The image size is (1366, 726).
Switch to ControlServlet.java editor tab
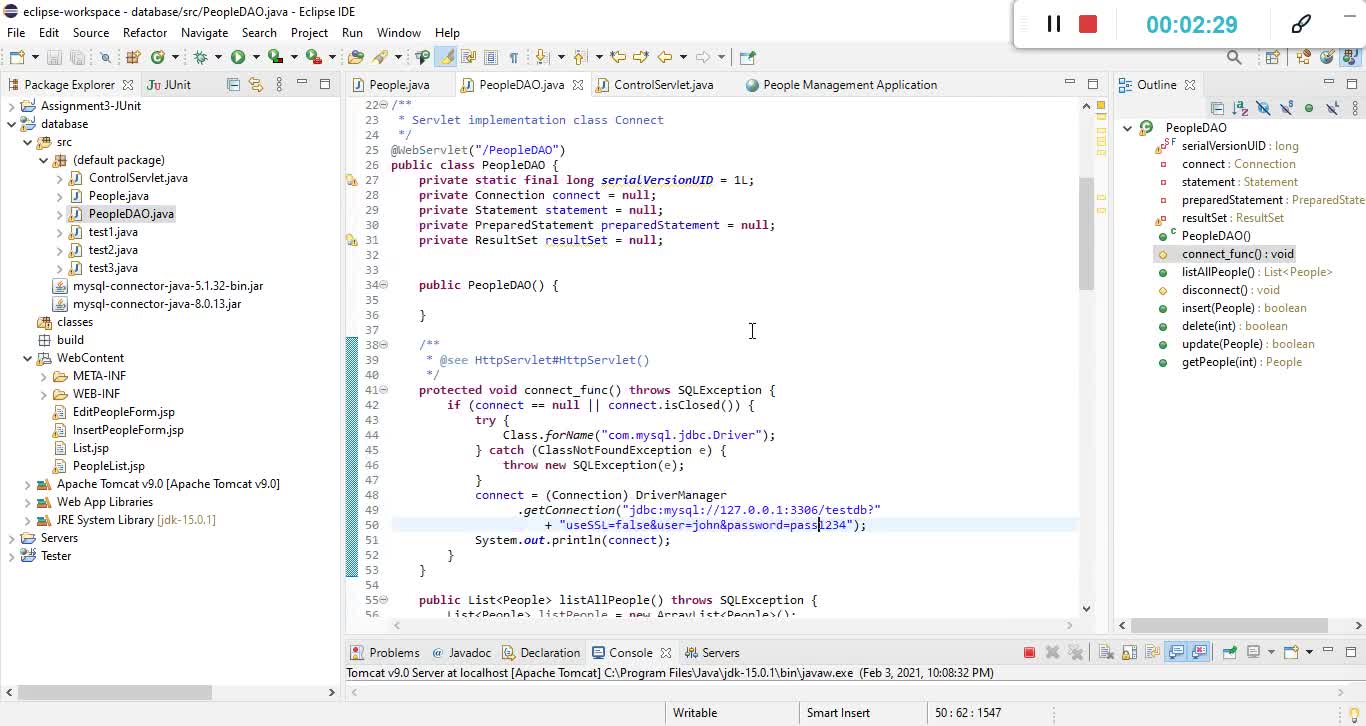[663, 85]
